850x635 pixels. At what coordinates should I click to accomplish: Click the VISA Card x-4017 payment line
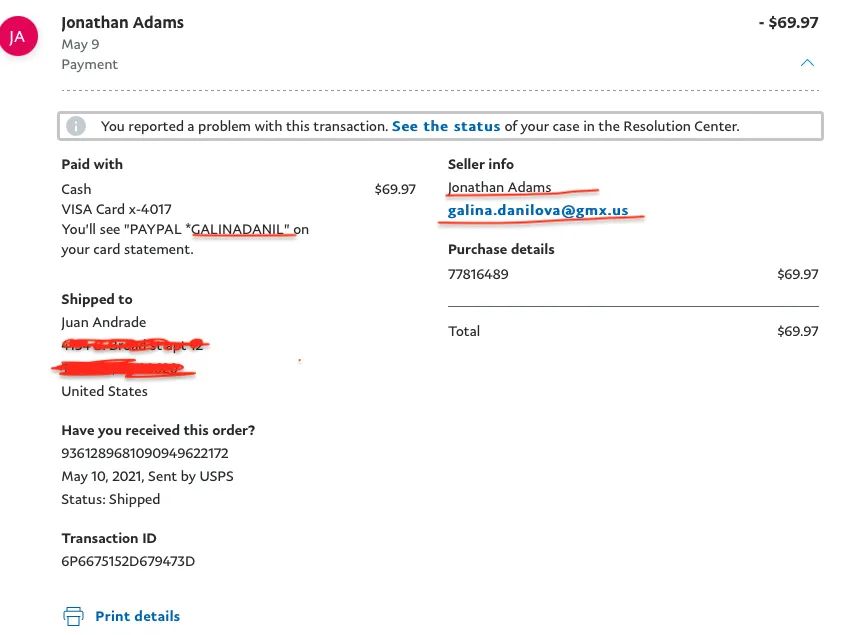click(117, 209)
